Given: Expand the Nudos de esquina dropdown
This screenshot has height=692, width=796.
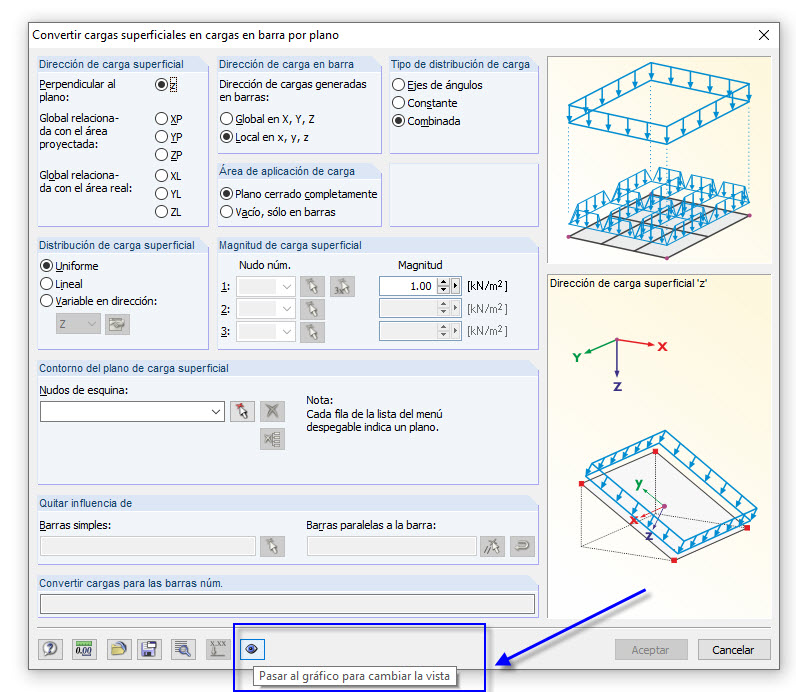Looking at the screenshot, I should click(x=216, y=411).
